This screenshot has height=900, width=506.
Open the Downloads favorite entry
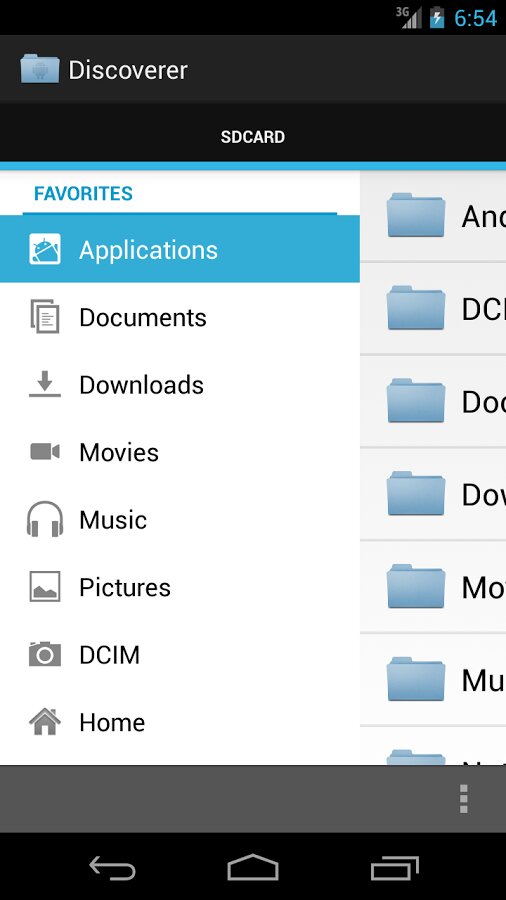coord(180,385)
